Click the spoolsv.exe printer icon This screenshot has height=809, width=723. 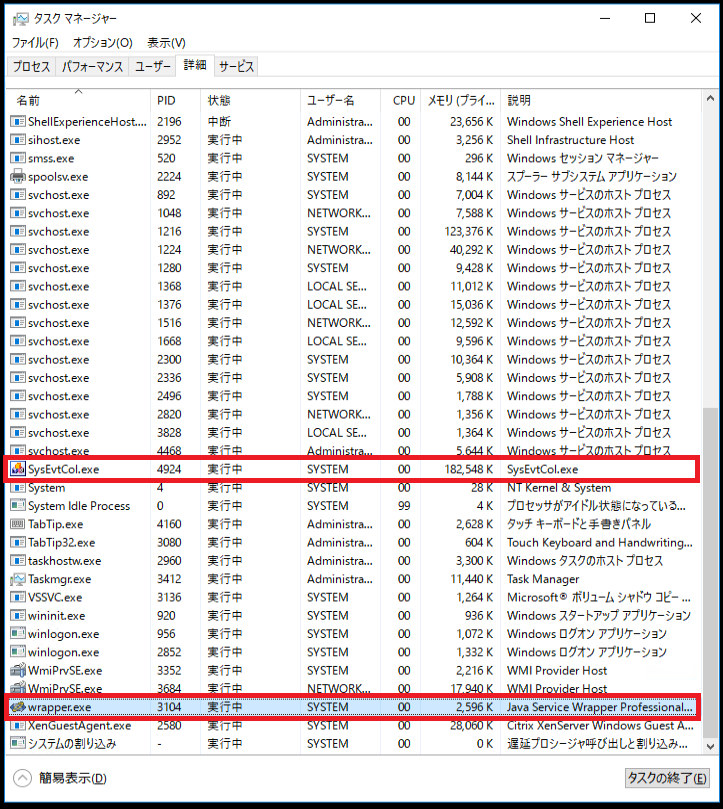[x=18, y=176]
